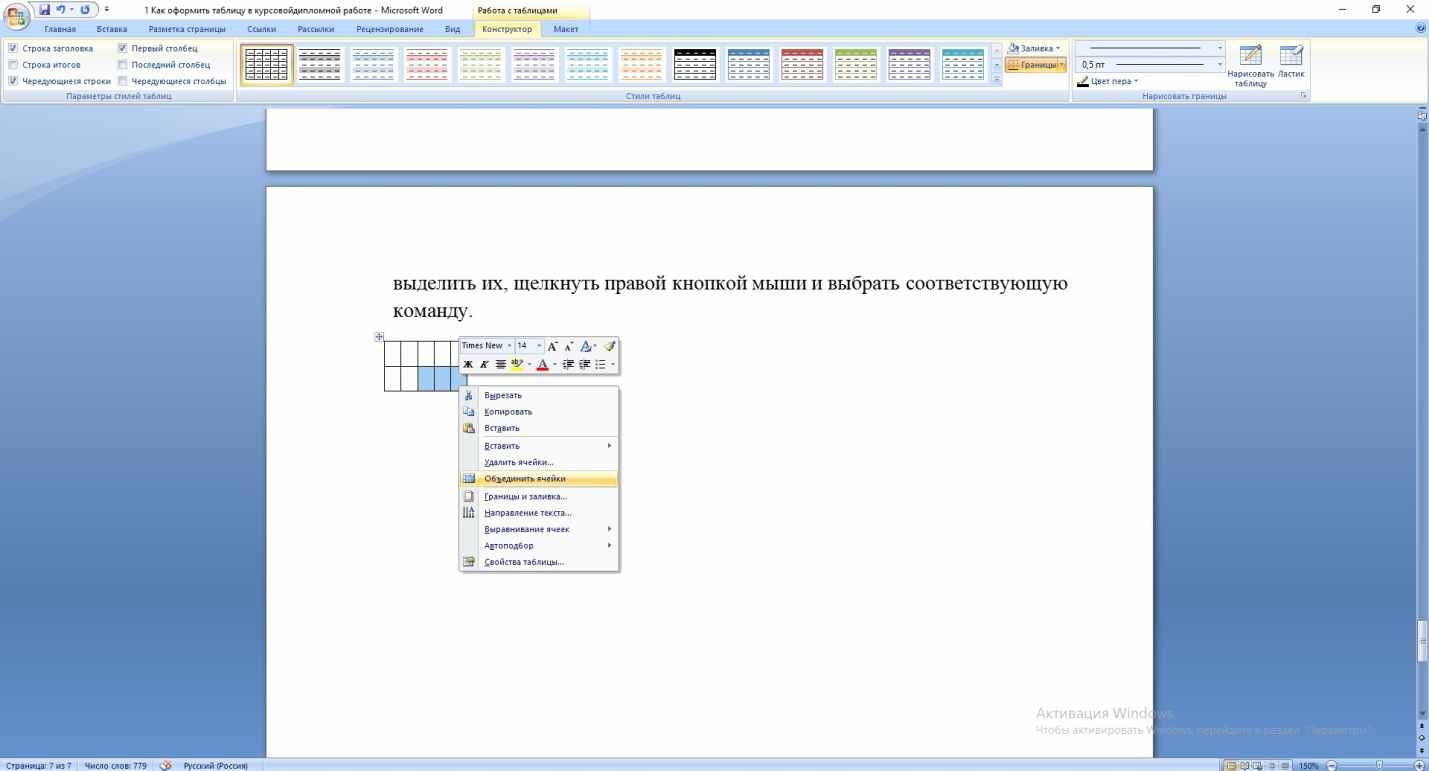The height and width of the screenshot is (771, 1429).
Task: Open Выравнивание ячеек submenu
Action: [x=539, y=529]
